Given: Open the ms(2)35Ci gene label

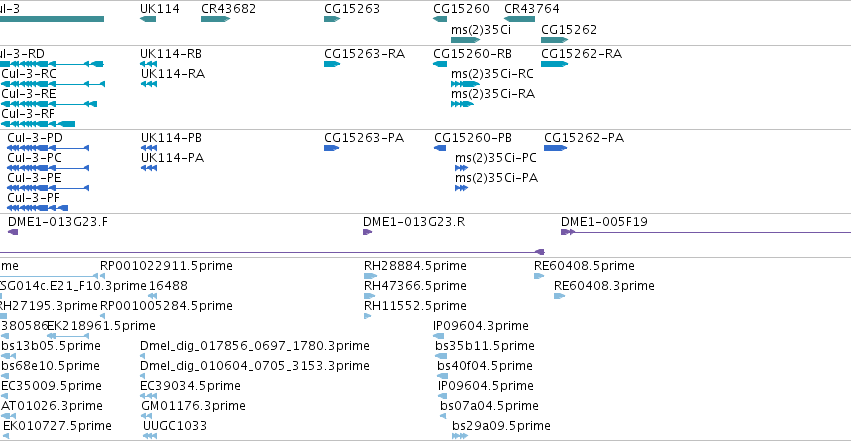Looking at the screenshot, I should (481, 30).
